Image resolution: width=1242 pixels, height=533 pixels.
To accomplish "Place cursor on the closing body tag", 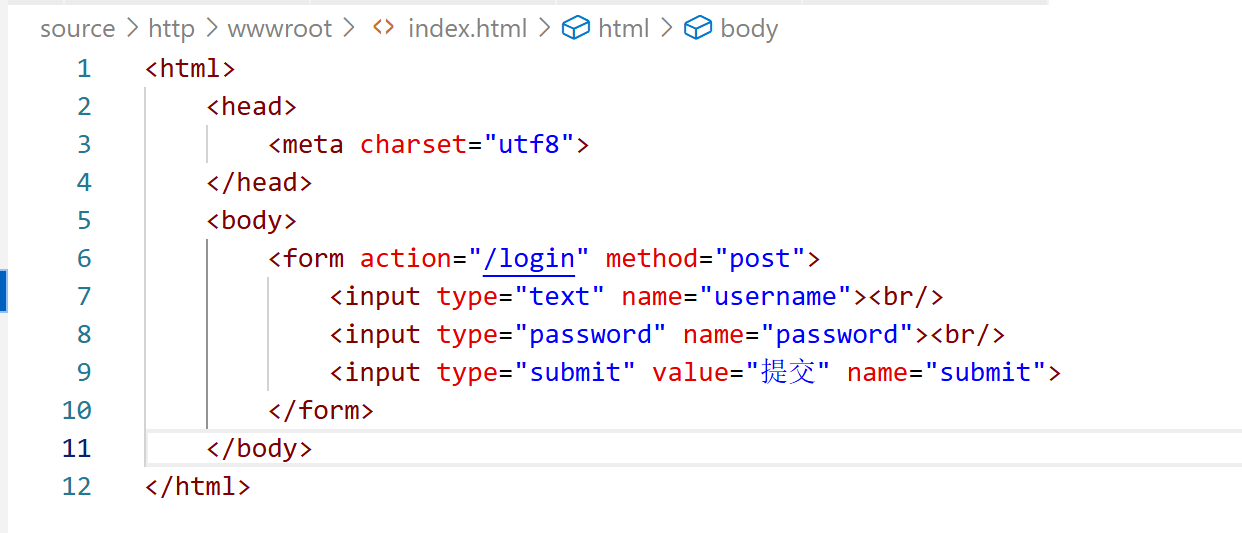I will pyautogui.click(x=260, y=448).
